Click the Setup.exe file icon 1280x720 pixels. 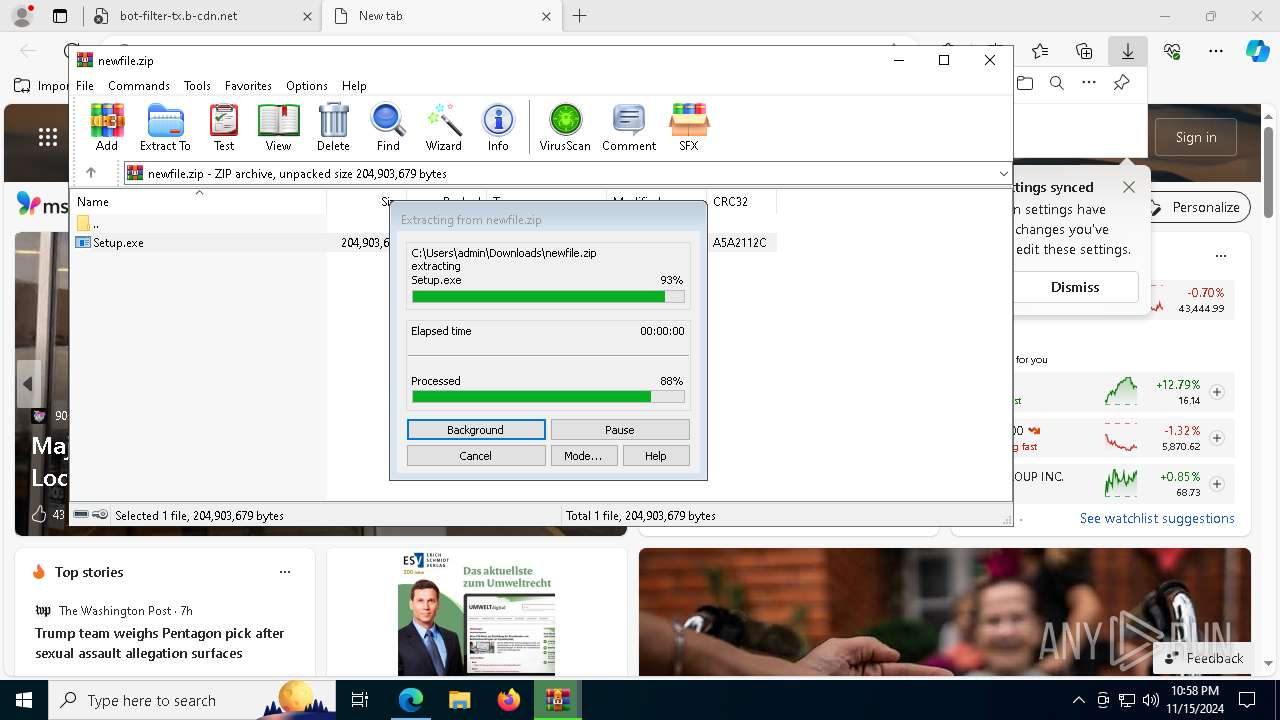[84, 243]
